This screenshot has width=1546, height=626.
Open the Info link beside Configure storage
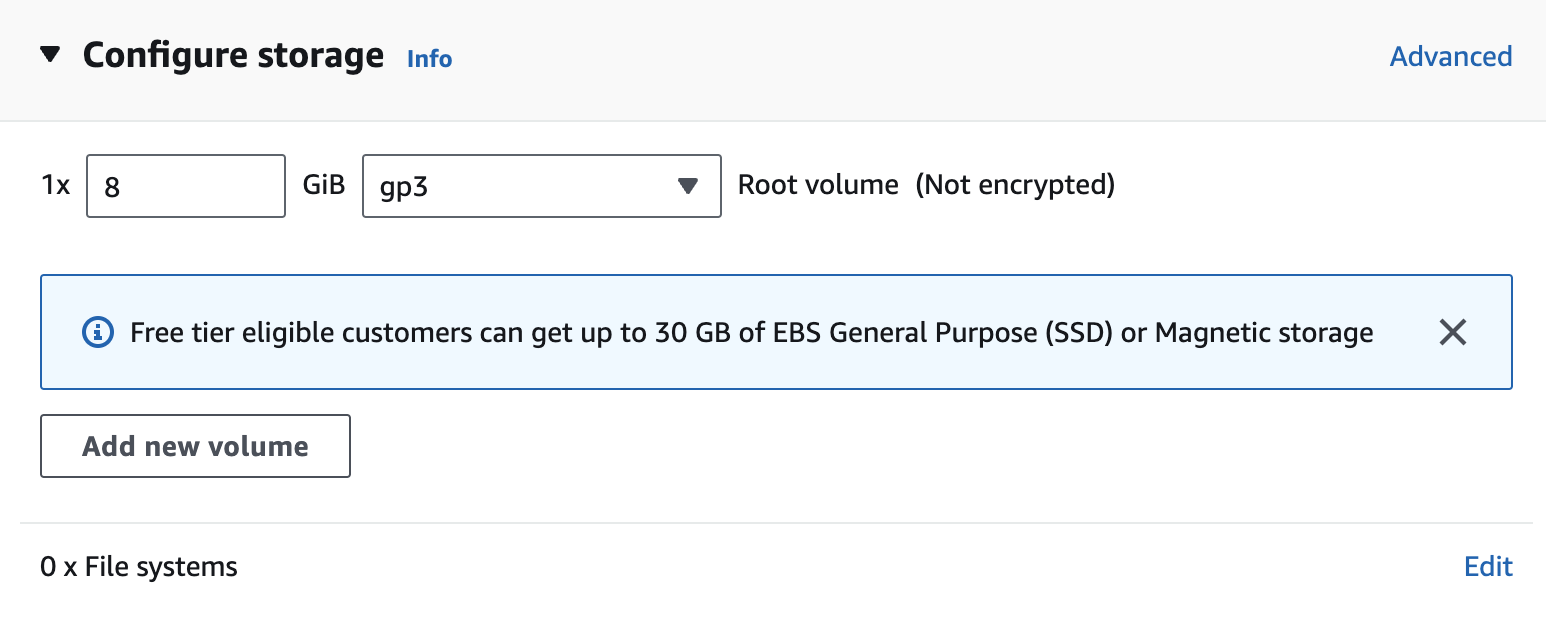(x=430, y=59)
